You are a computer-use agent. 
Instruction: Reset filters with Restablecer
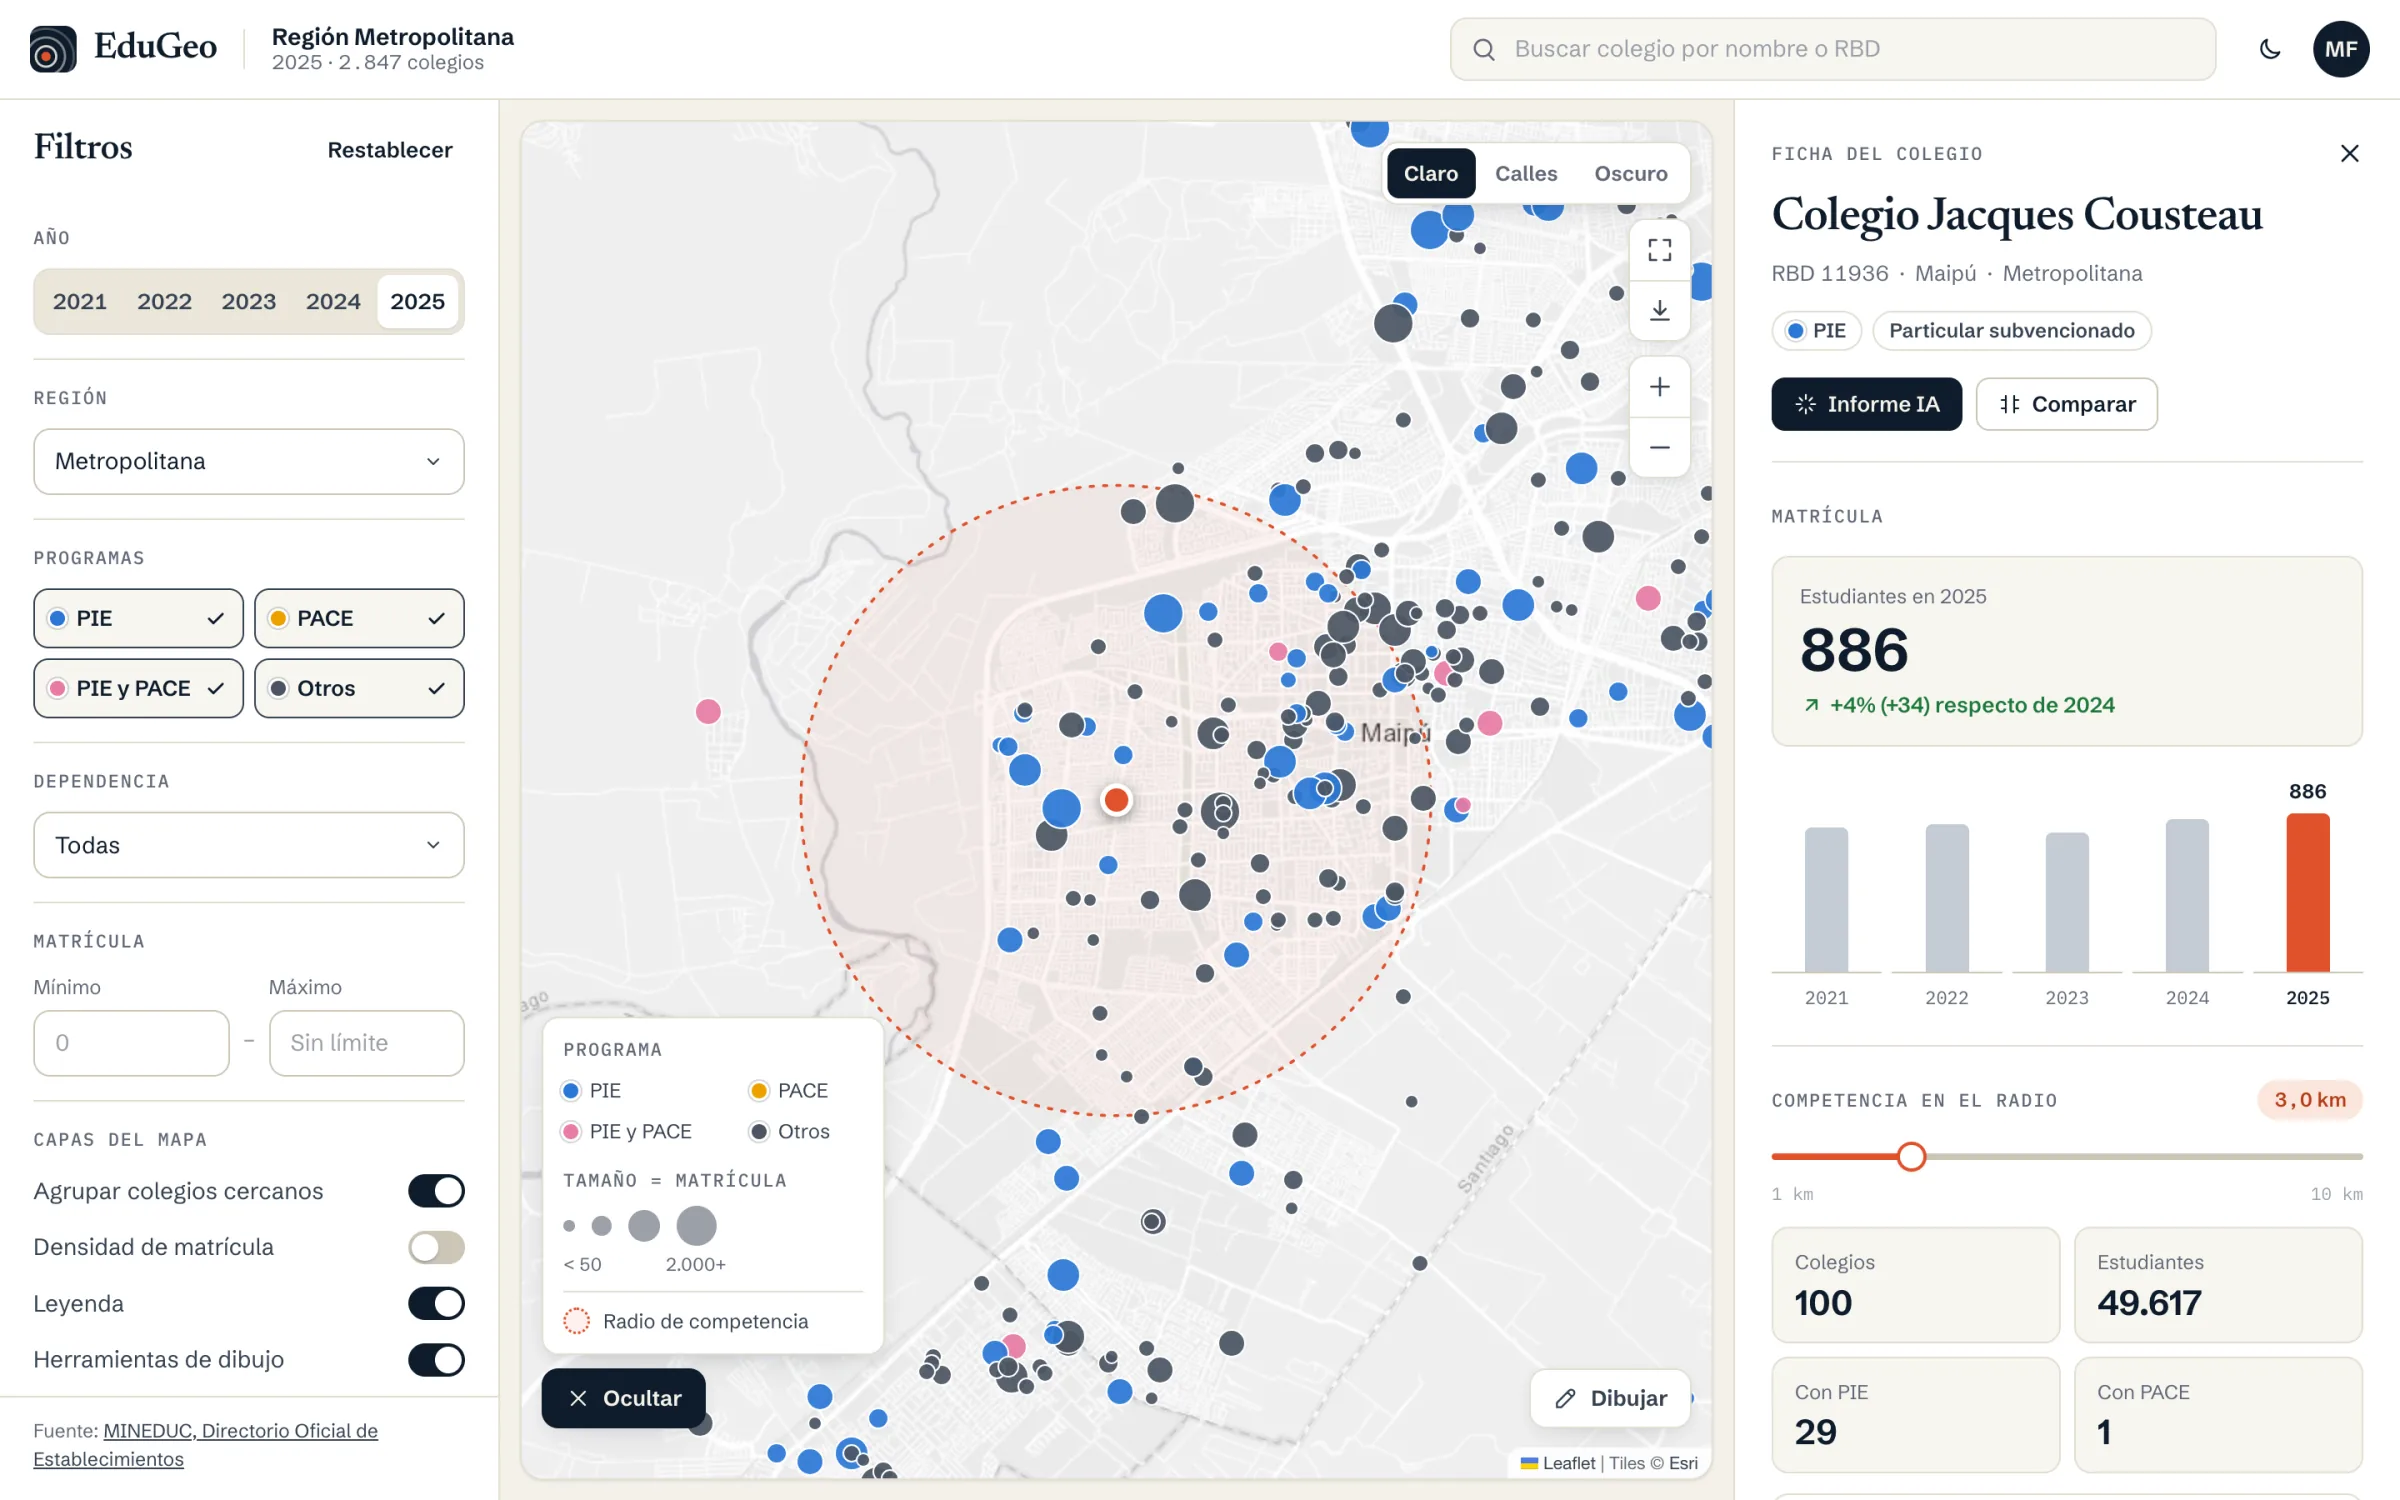tap(390, 150)
